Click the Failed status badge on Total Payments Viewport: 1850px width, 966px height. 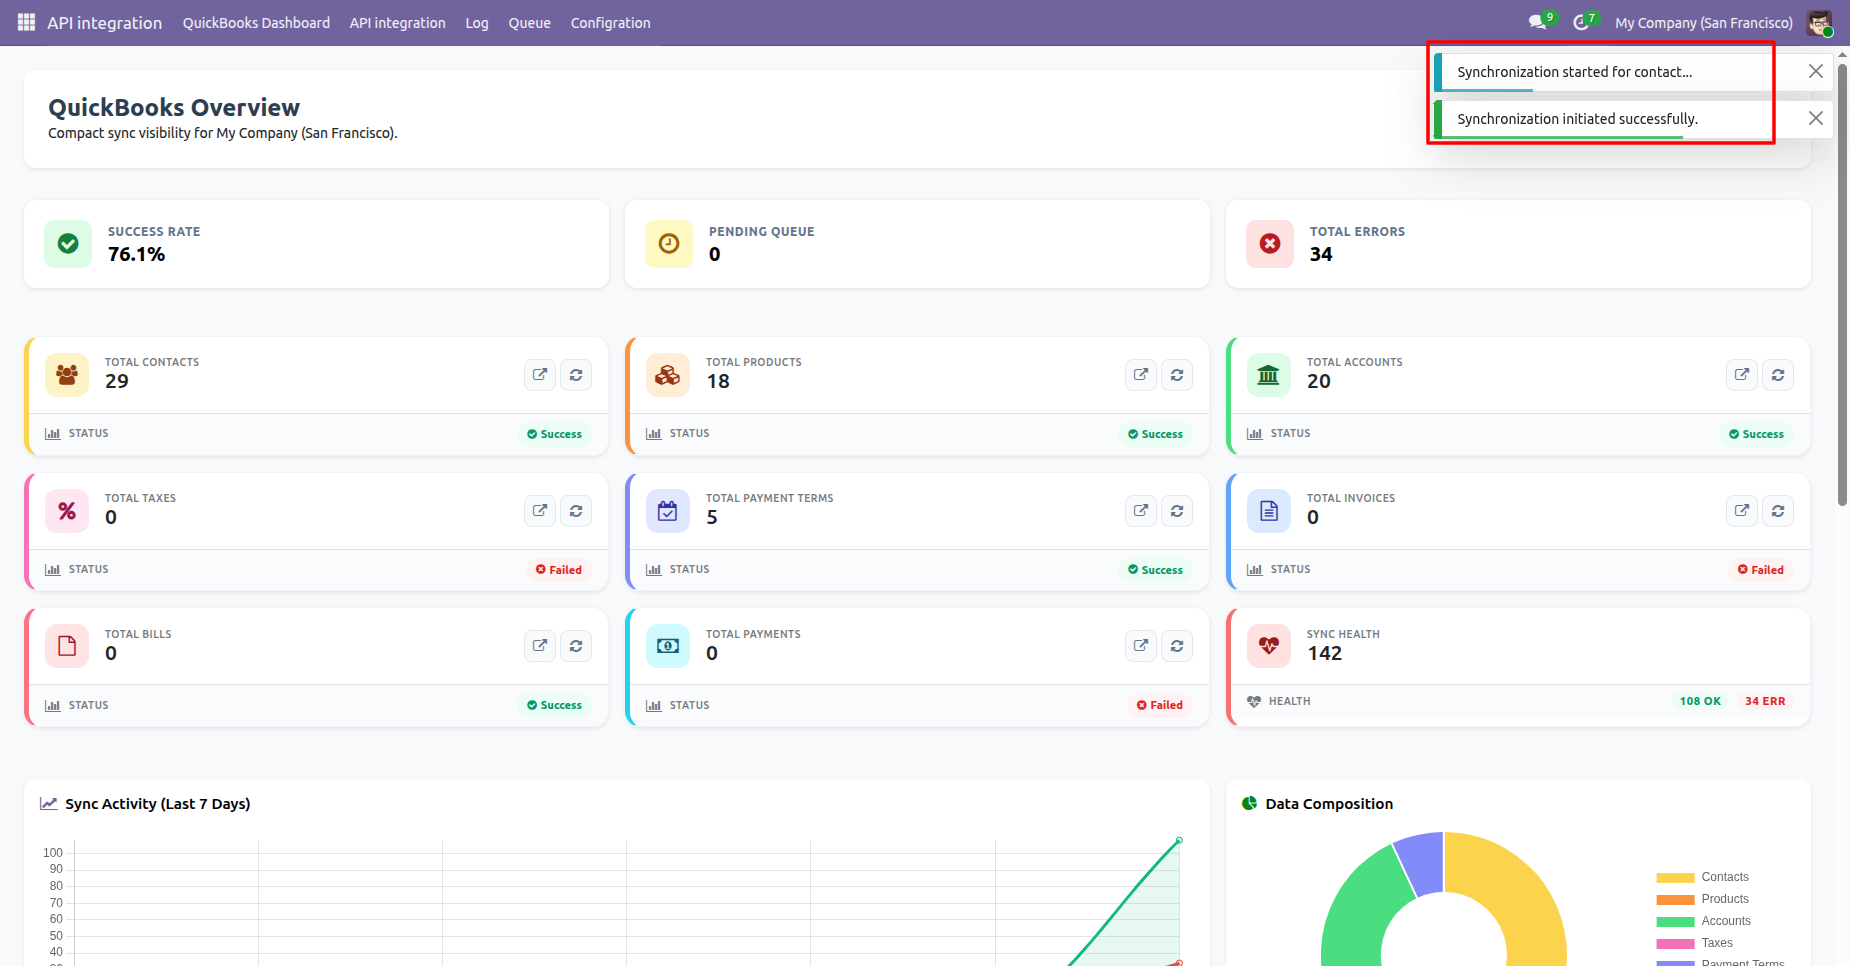1160,705
